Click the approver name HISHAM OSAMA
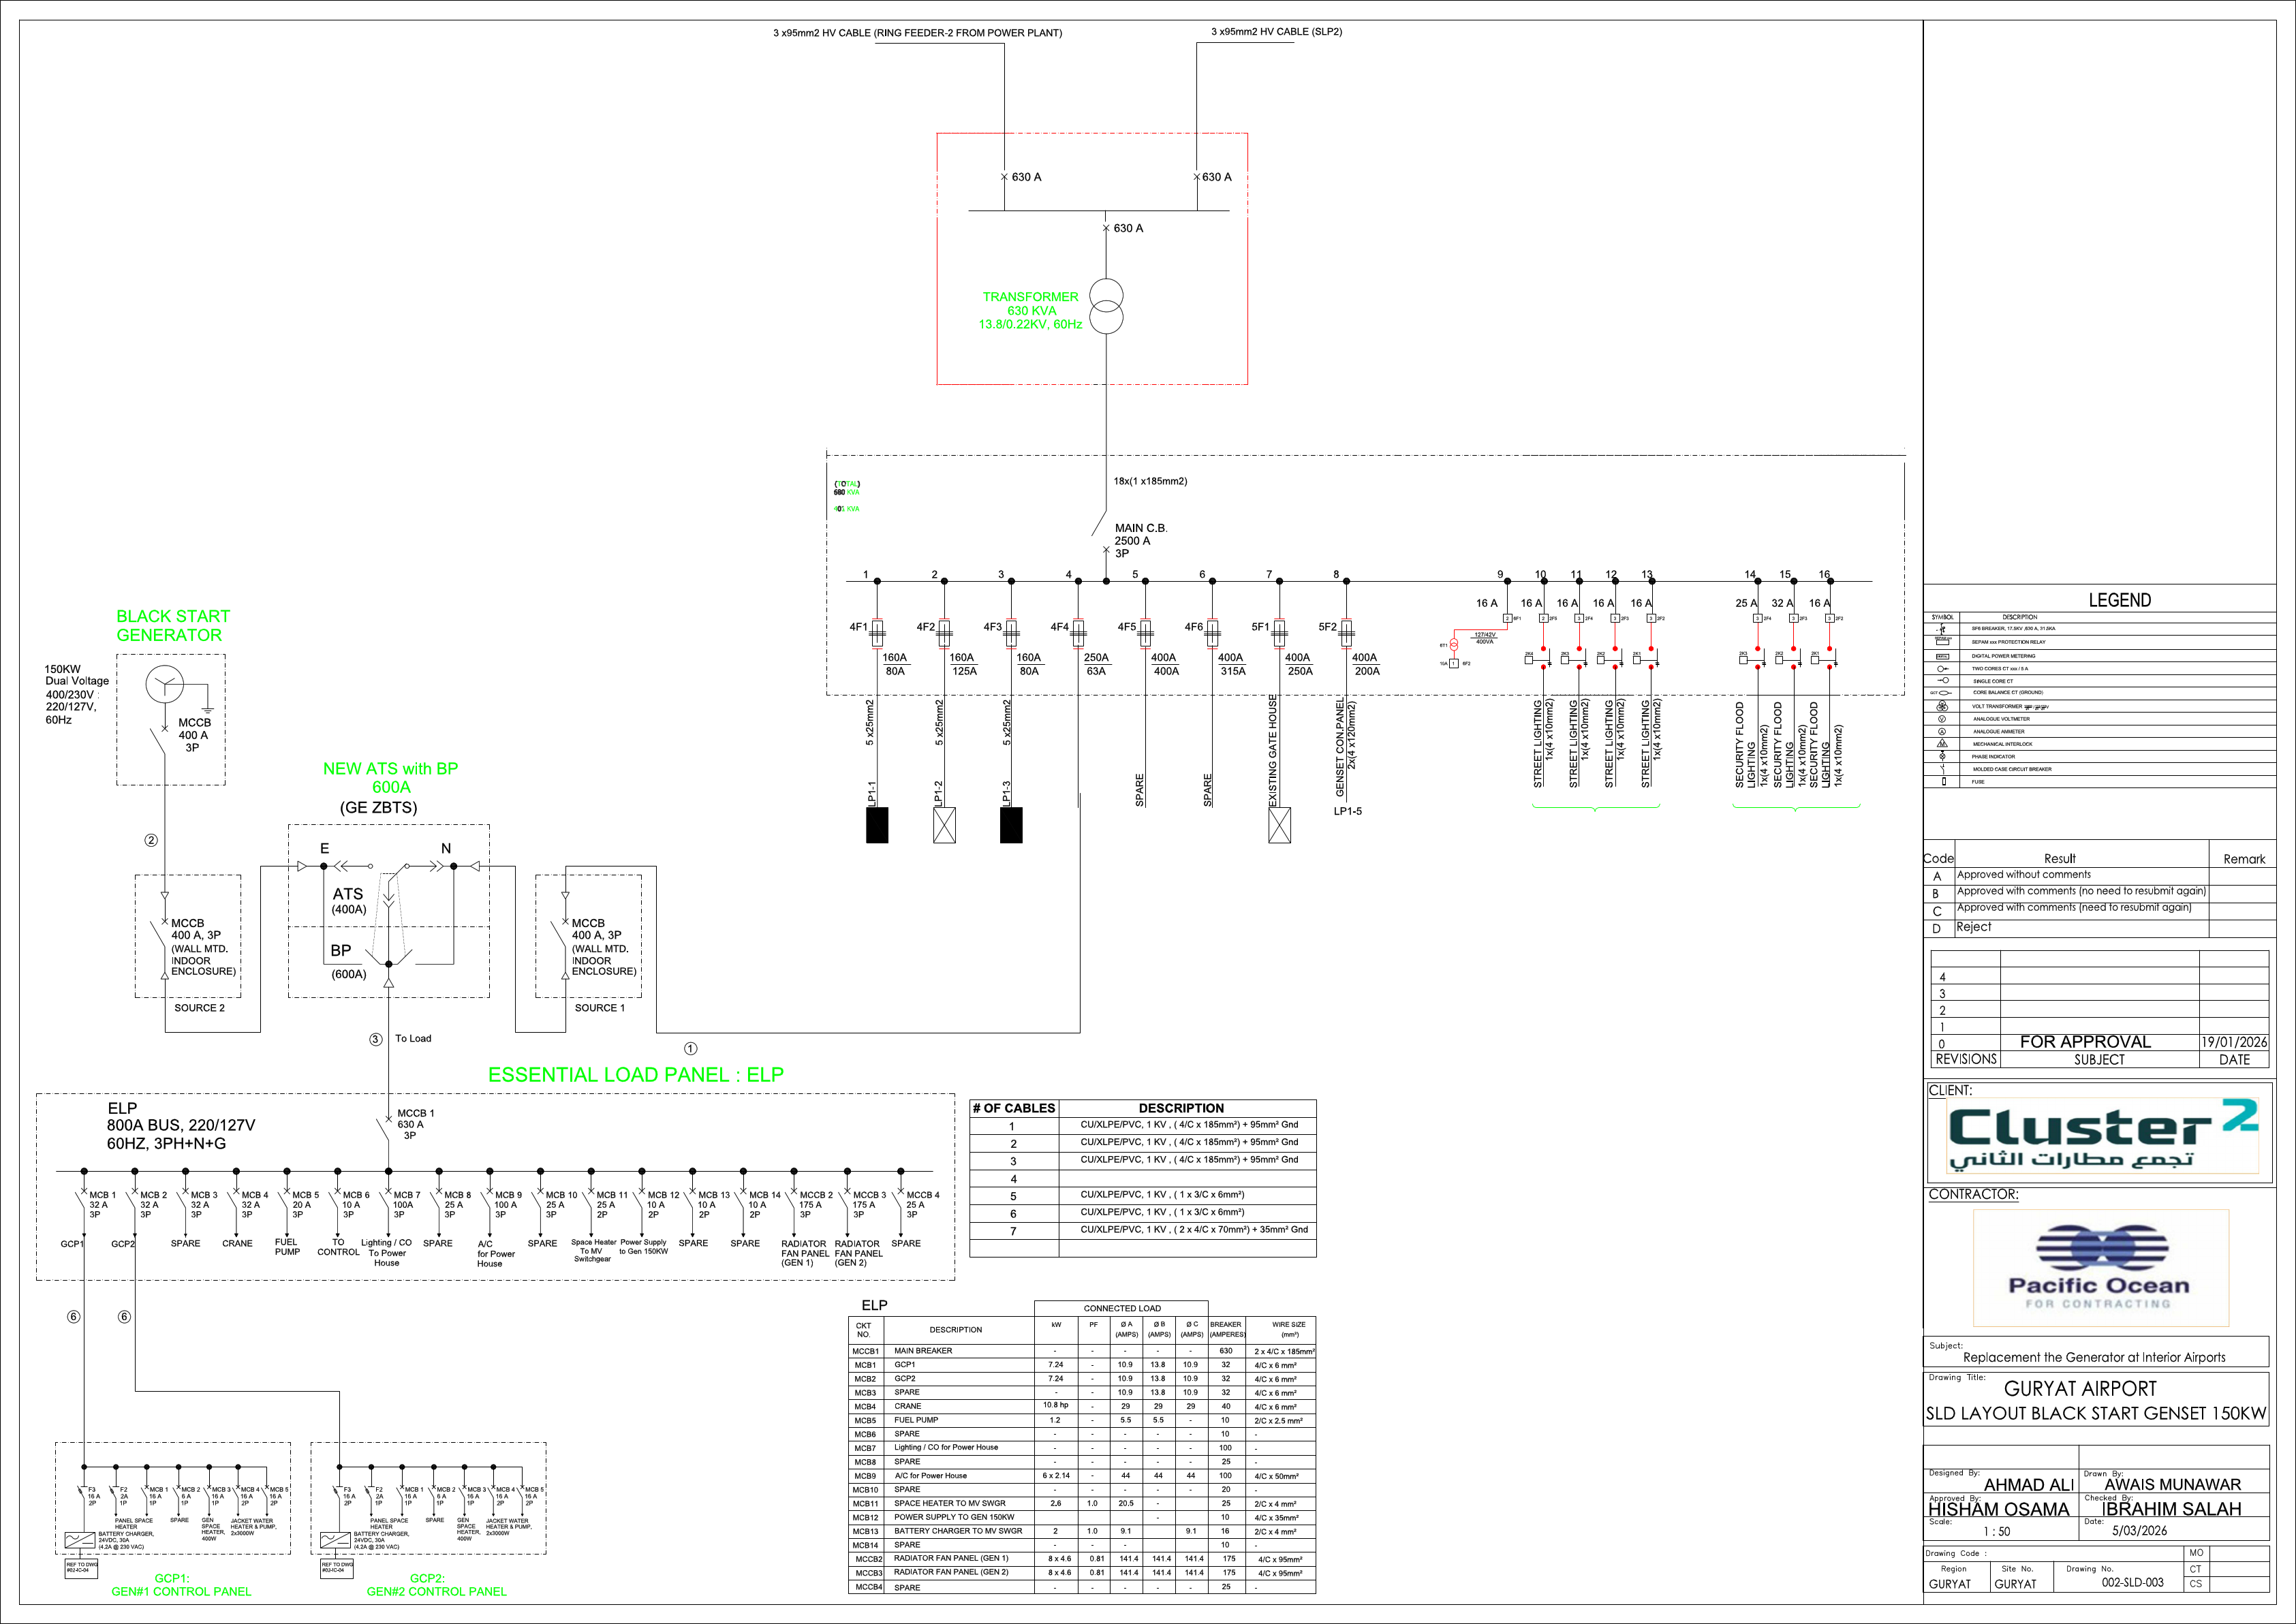 [x=1998, y=1509]
